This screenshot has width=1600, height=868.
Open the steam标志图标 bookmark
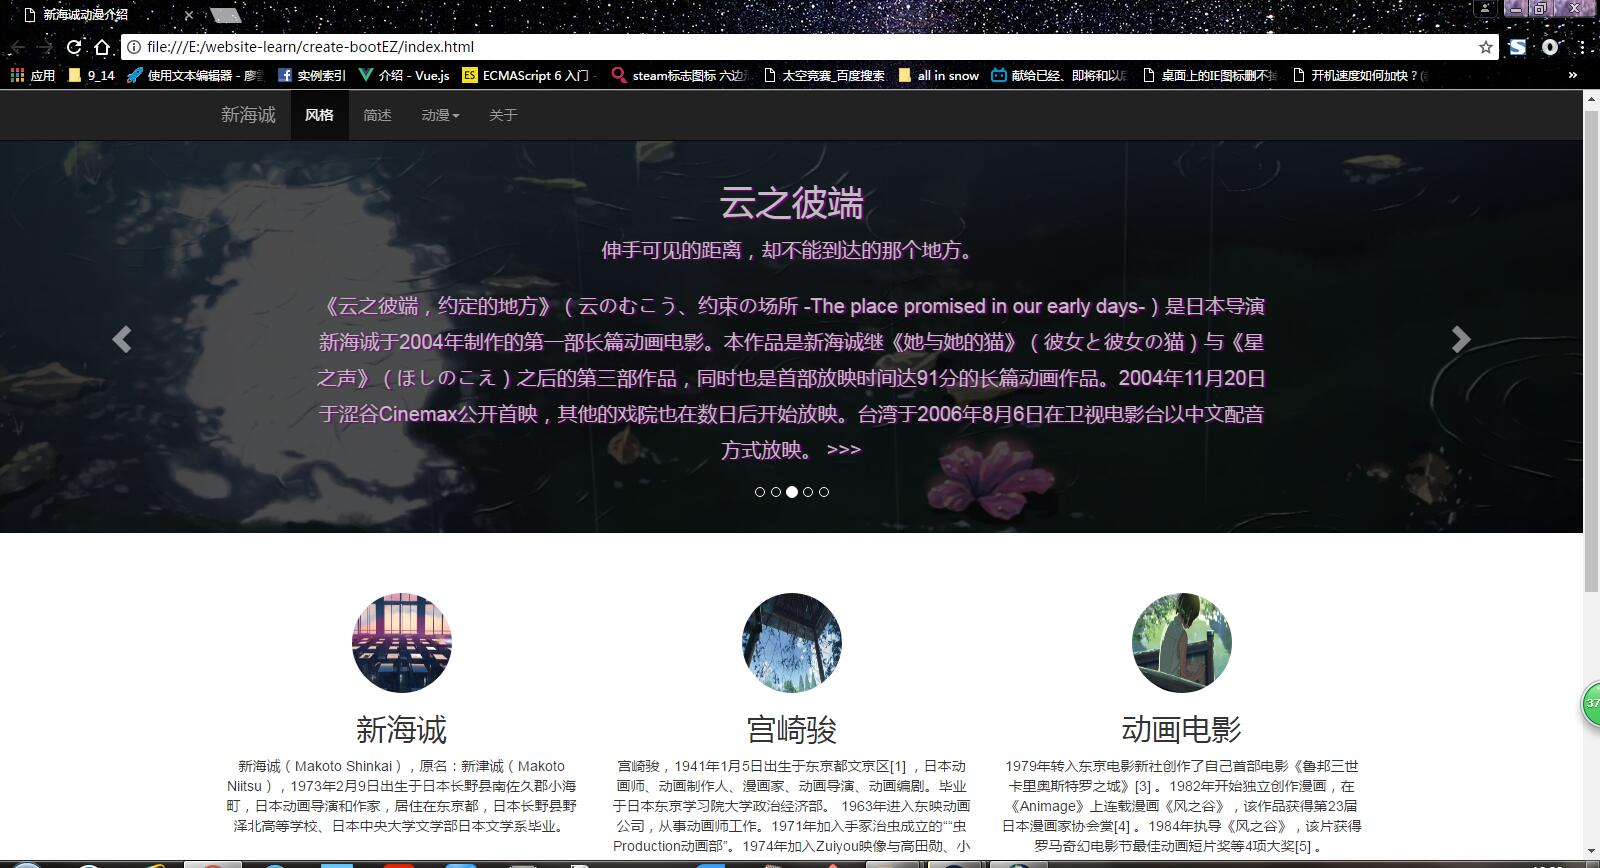[680, 75]
